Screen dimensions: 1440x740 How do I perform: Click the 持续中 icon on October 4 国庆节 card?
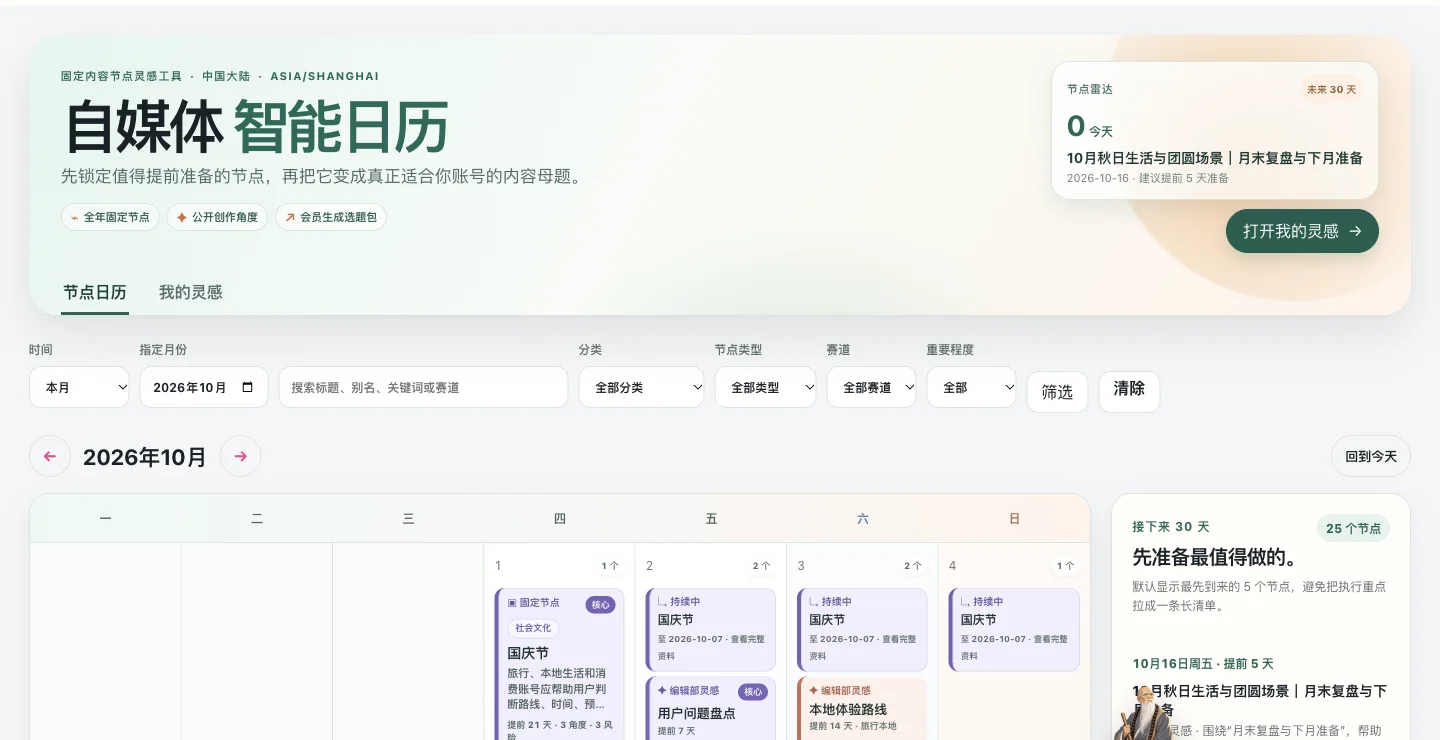965,602
